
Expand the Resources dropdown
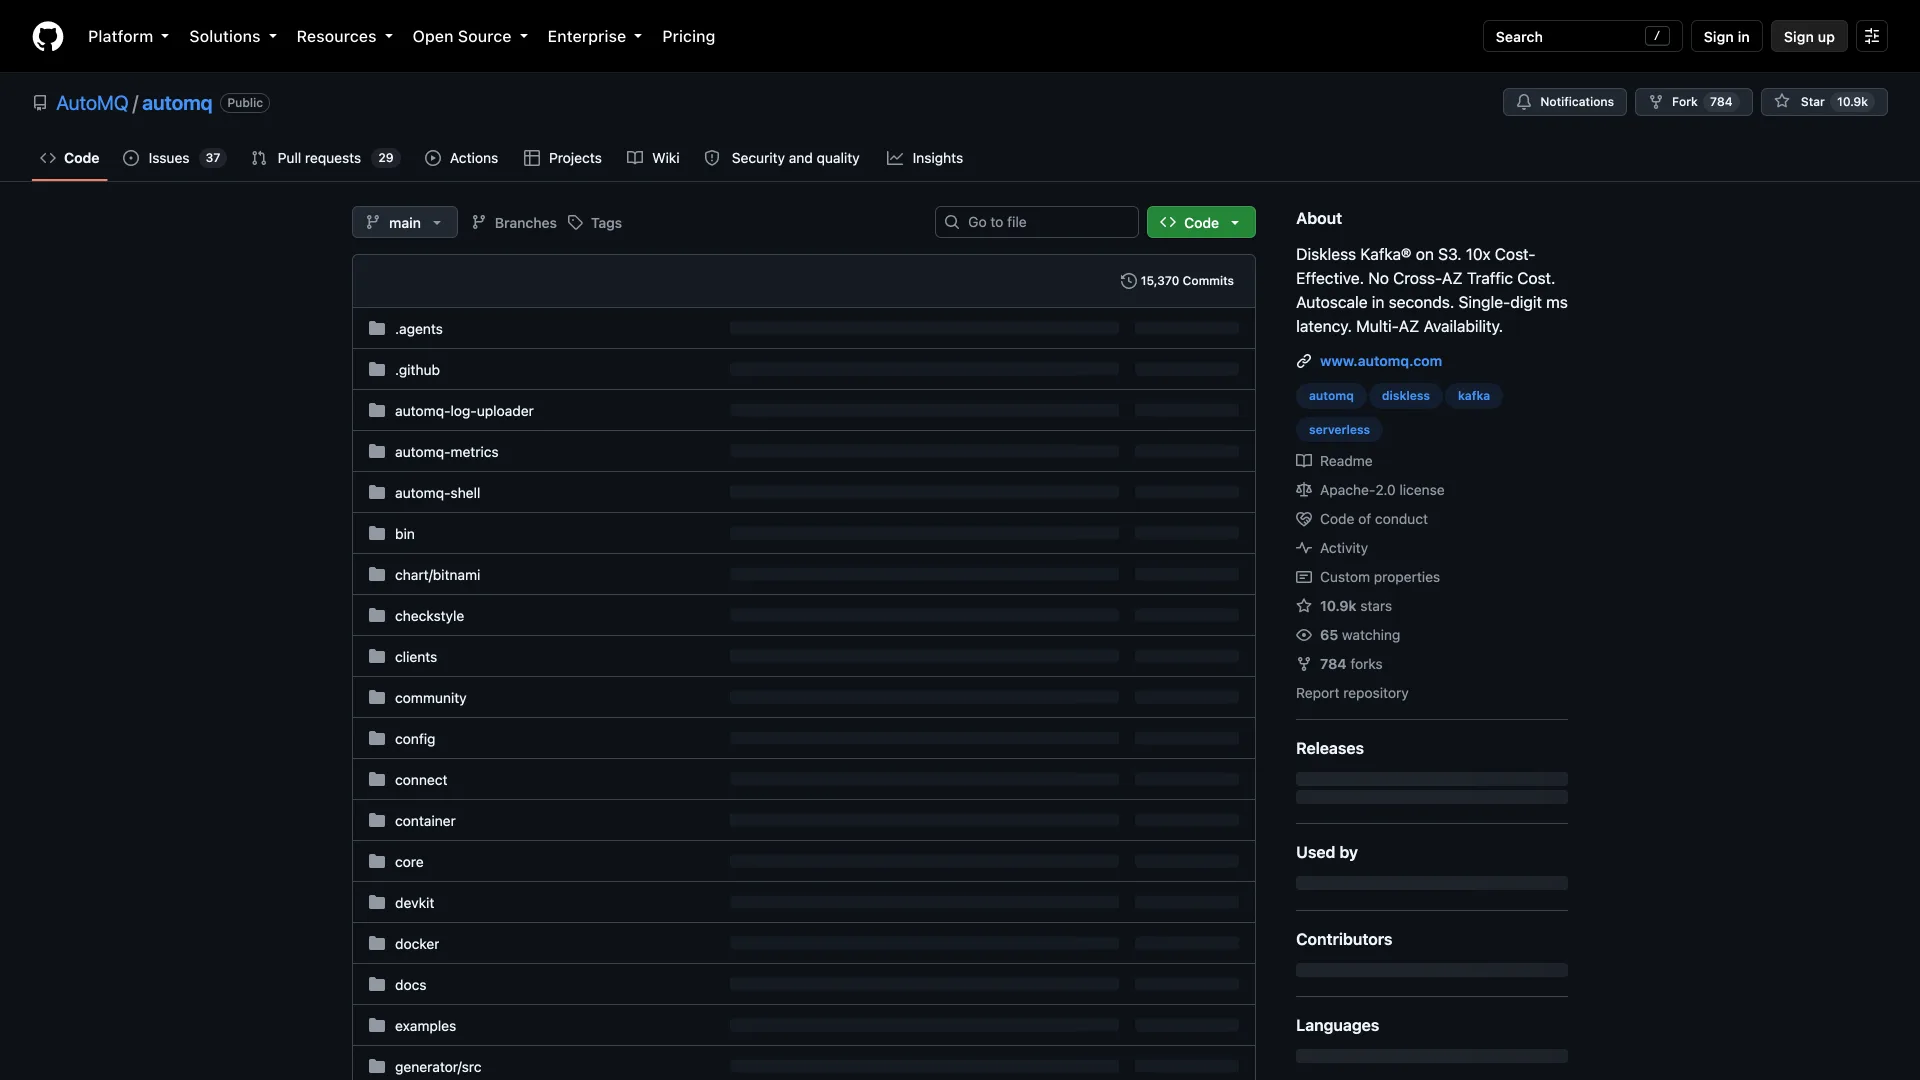tap(345, 36)
